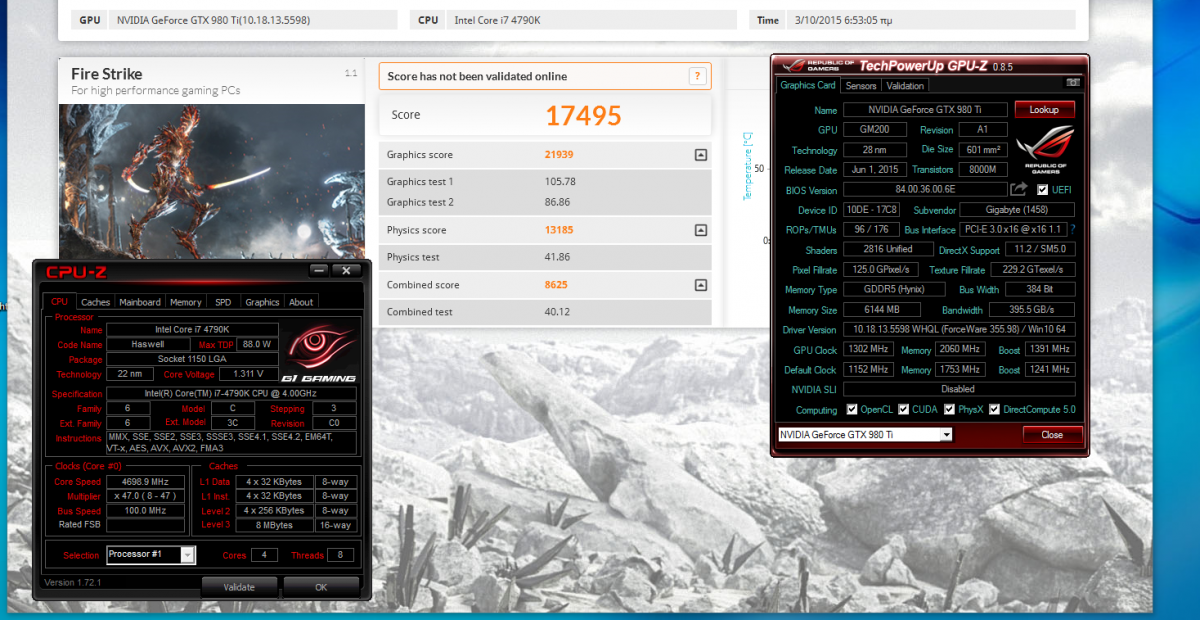Open the Graphics tab in CPU-Z
Screen dimensions: 1200x620
coord(262,302)
